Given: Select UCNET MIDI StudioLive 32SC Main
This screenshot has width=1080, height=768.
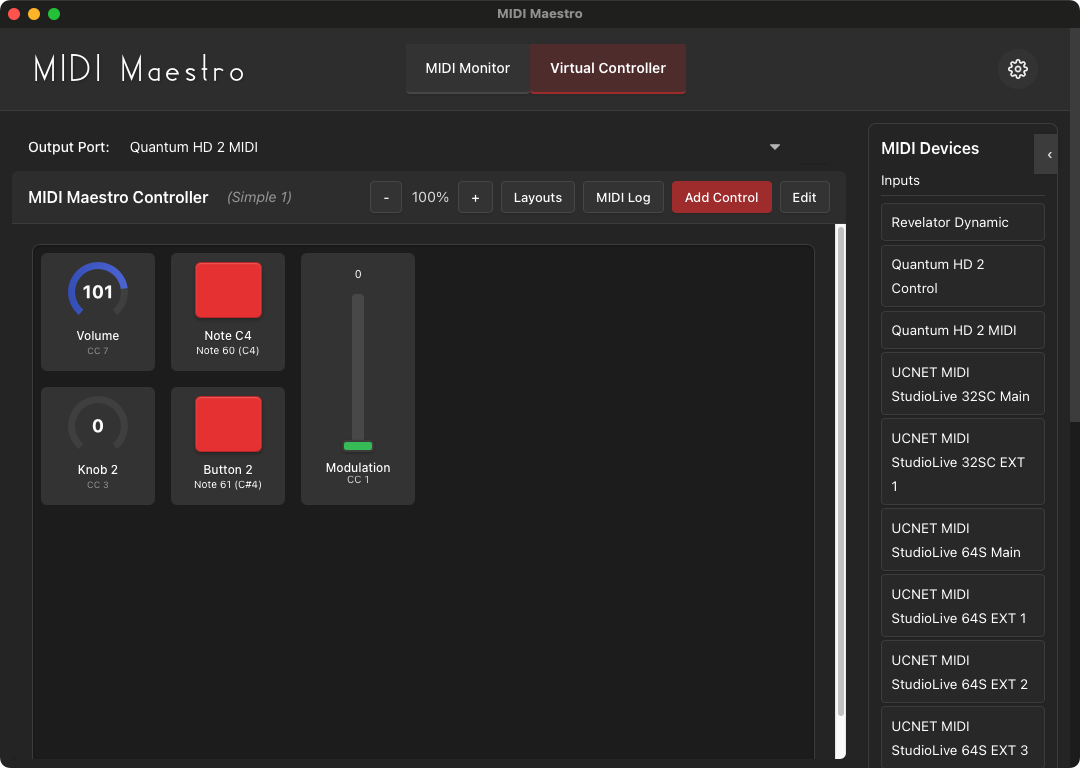Looking at the screenshot, I should (x=962, y=384).
